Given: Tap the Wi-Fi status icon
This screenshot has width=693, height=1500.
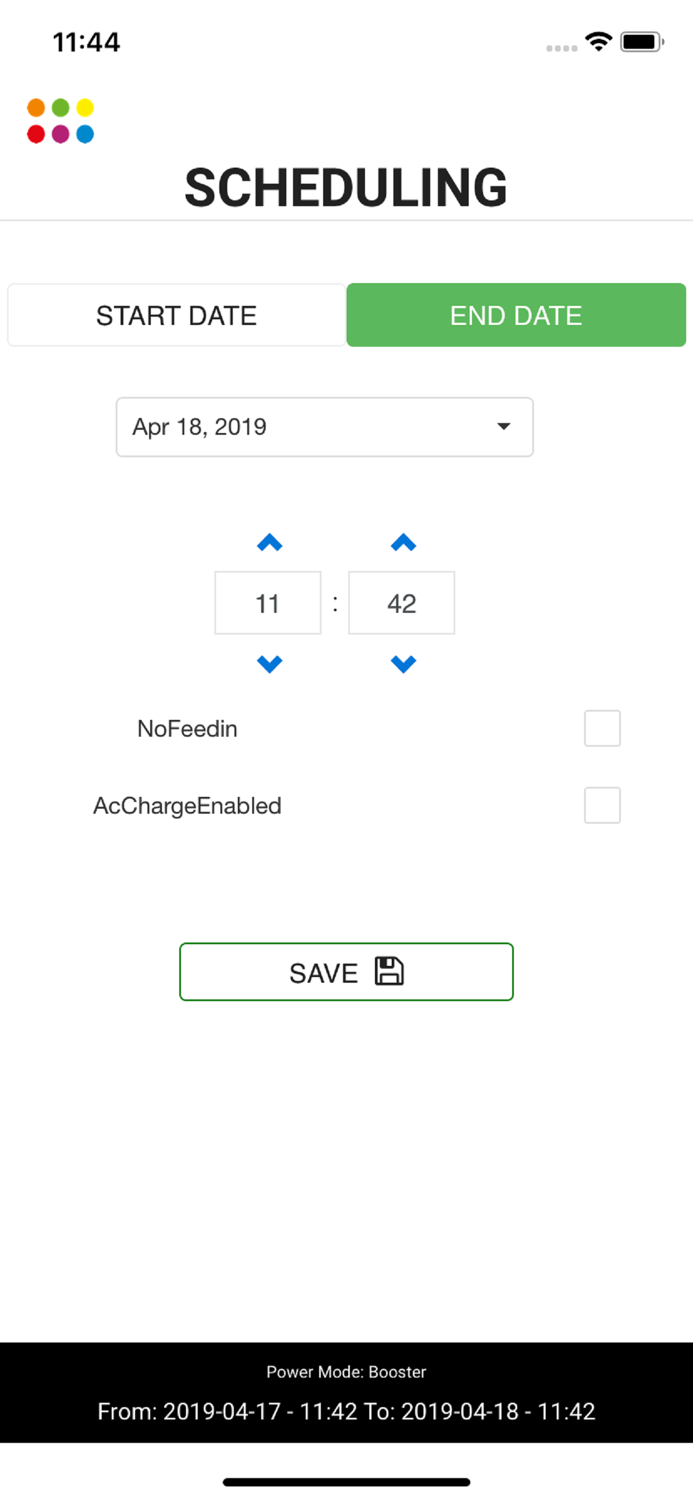Looking at the screenshot, I should [597, 42].
